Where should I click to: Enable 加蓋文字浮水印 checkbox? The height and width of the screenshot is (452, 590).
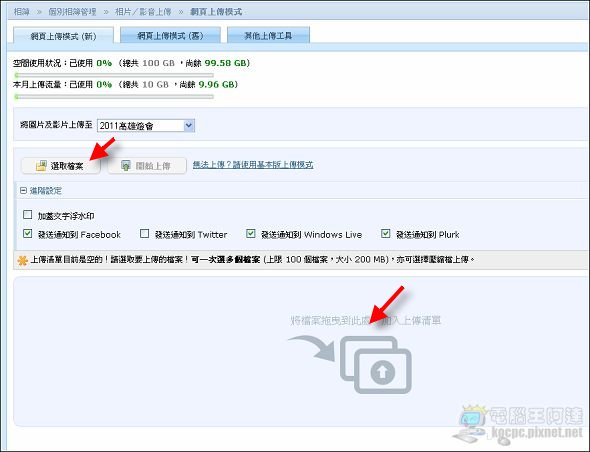coord(27,215)
